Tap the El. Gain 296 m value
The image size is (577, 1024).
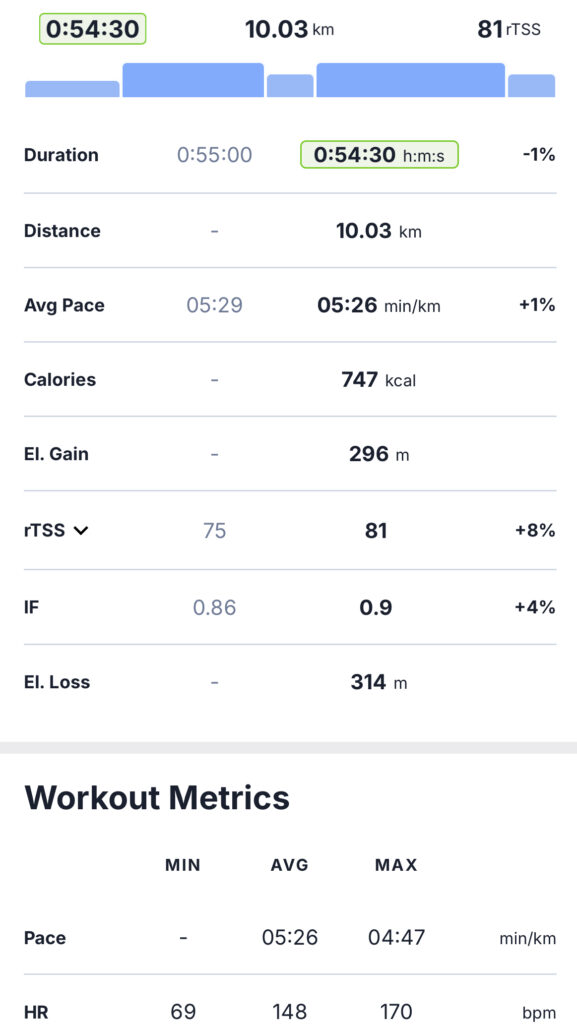pos(379,454)
